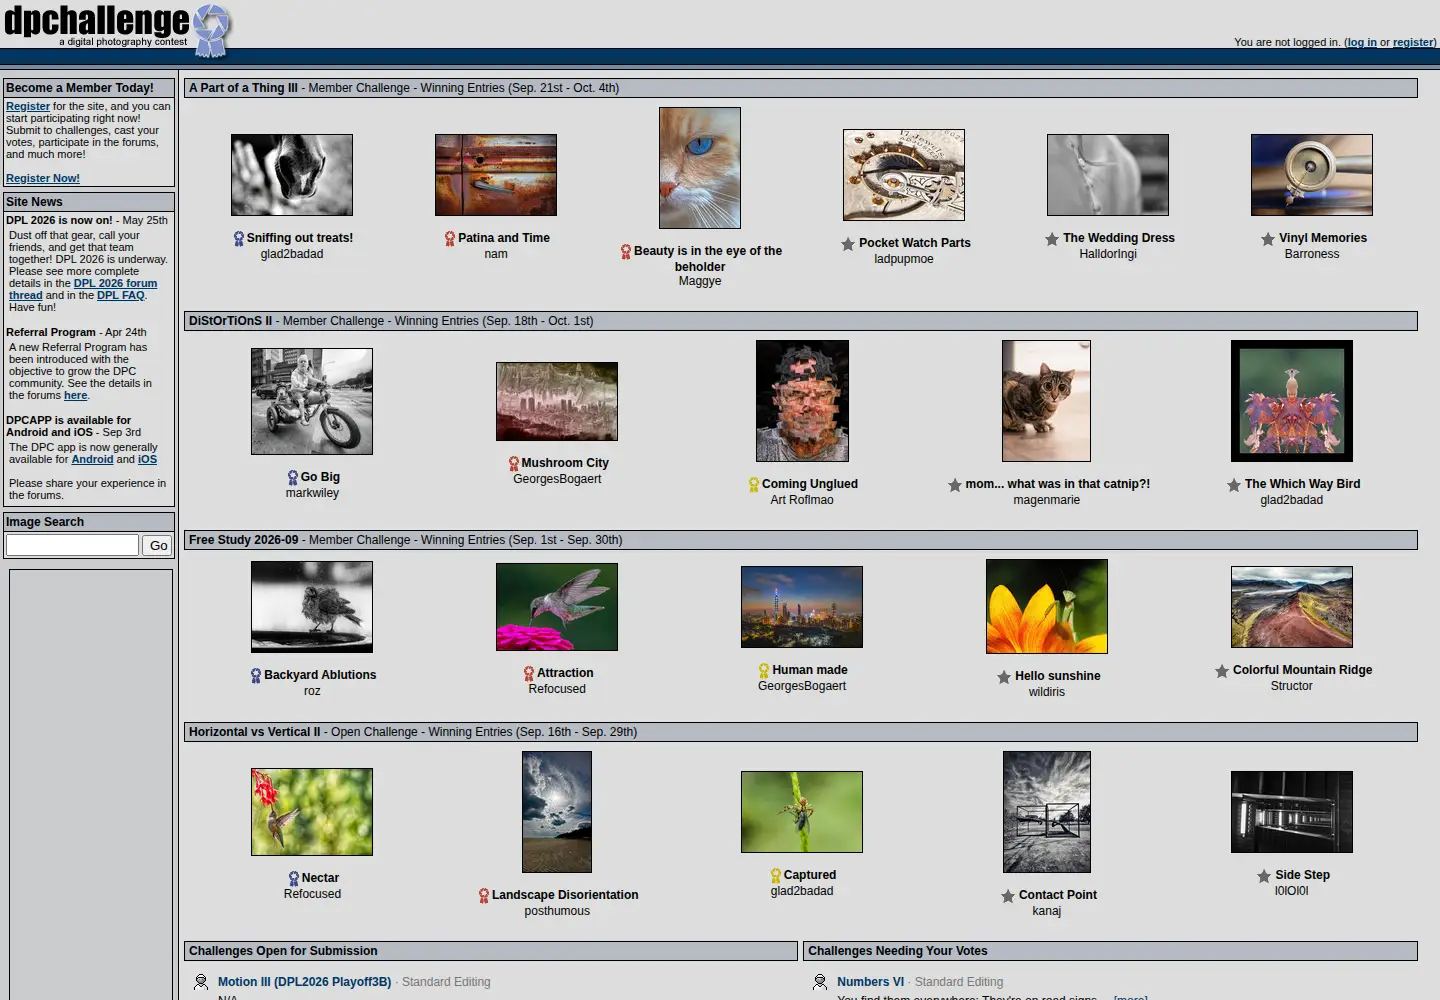
Task: Click the star icon next to Pocket Watch Parts
Action: pos(848,244)
